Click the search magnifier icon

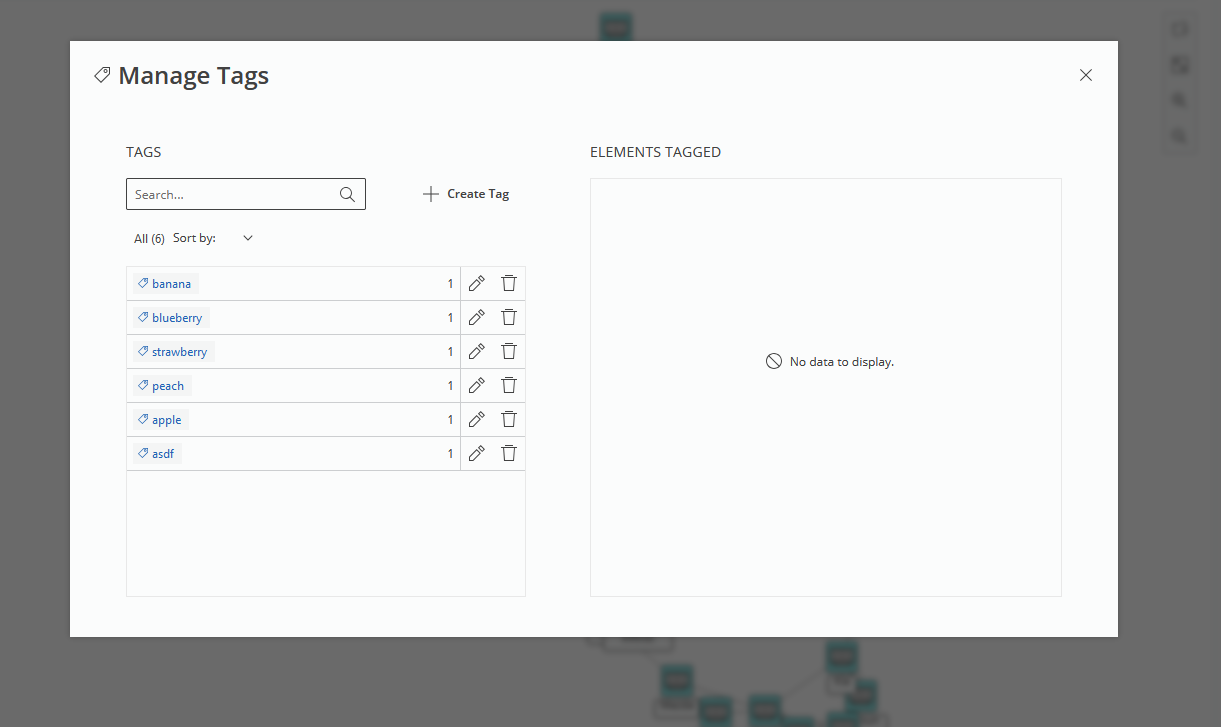click(x=347, y=194)
